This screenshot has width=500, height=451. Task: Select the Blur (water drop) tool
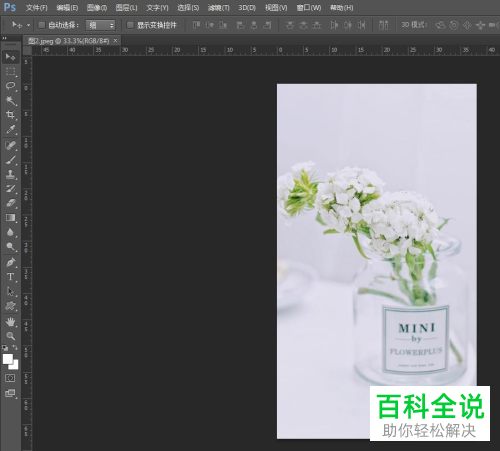[10, 232]
